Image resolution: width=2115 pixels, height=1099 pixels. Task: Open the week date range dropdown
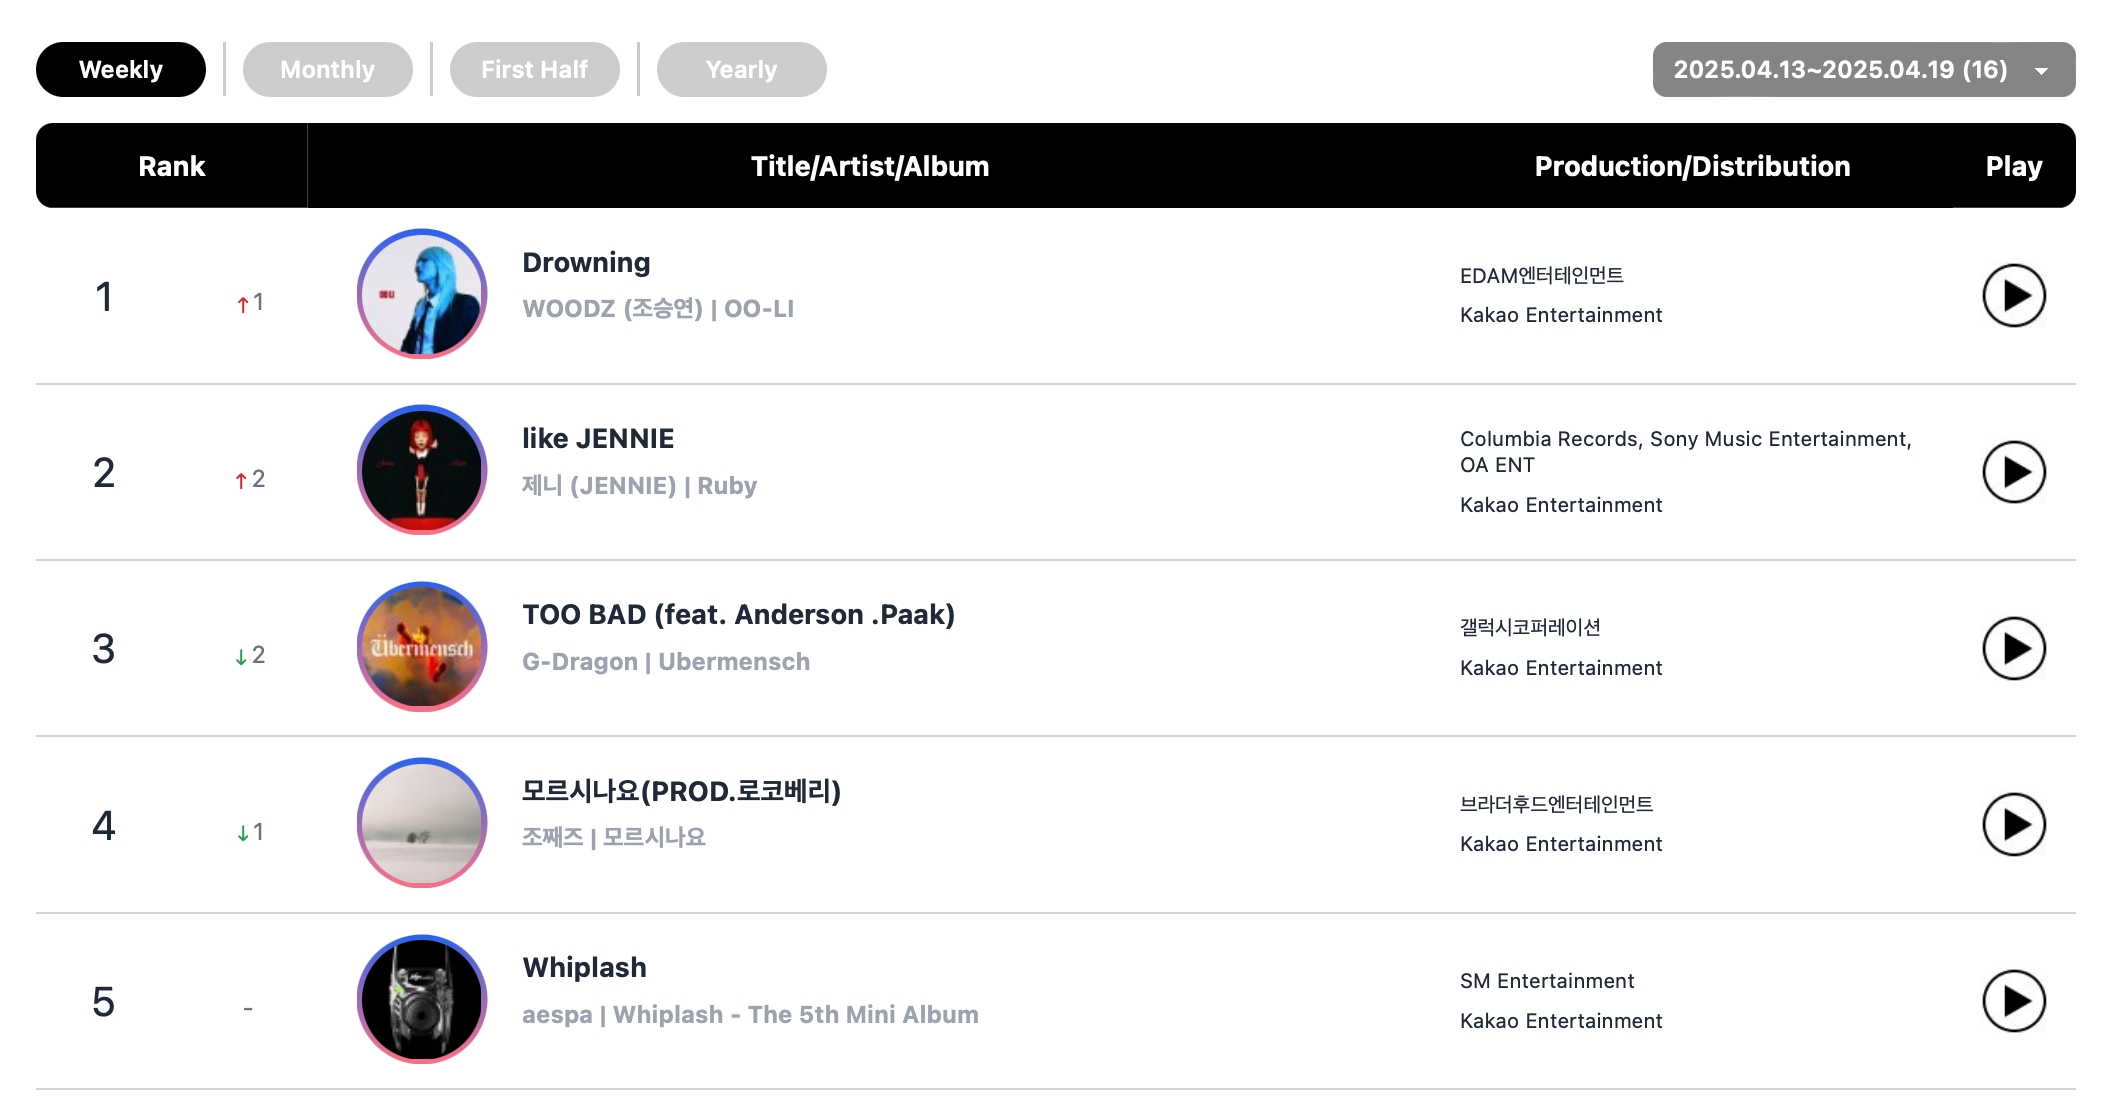point(1864,70)
